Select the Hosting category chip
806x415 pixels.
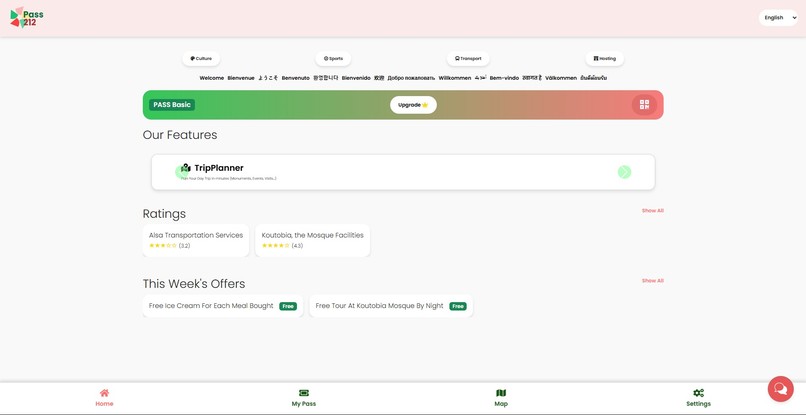(604, 59)
